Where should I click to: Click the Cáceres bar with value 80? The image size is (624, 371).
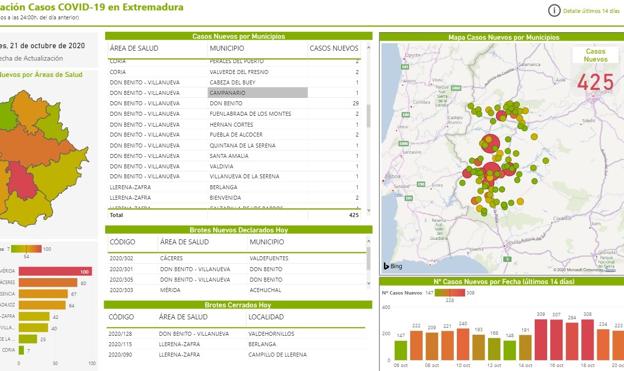(48, 283)
